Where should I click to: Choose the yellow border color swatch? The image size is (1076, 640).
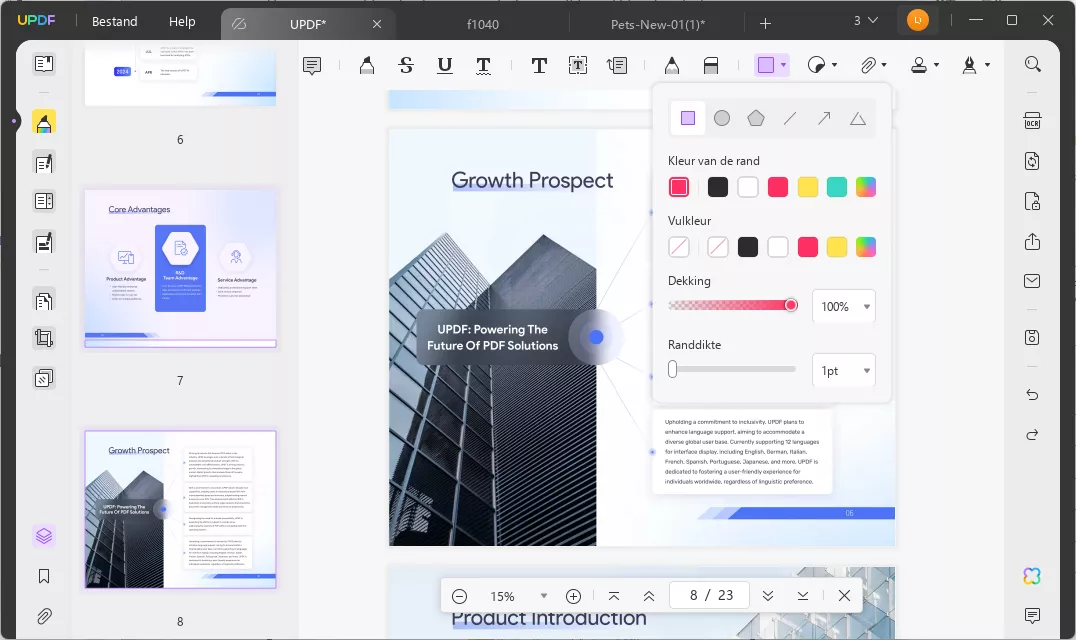tap(808, 187)
